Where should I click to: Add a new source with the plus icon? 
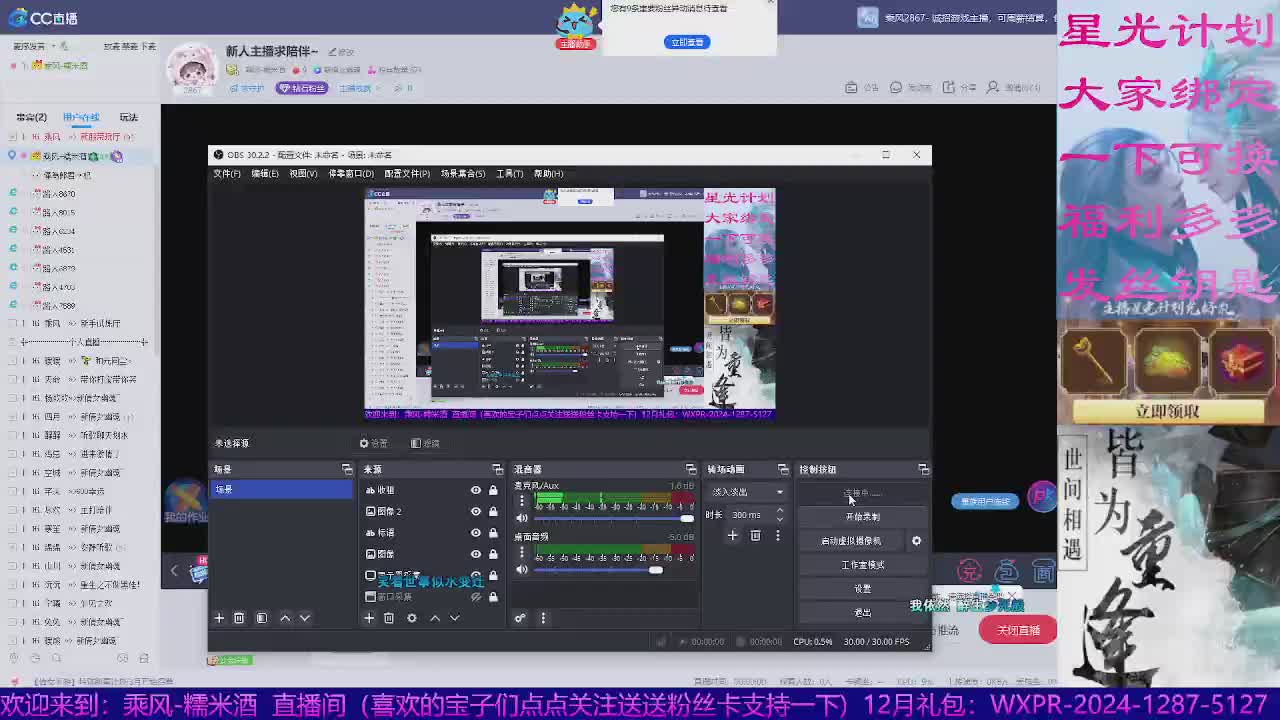point(369,618)
